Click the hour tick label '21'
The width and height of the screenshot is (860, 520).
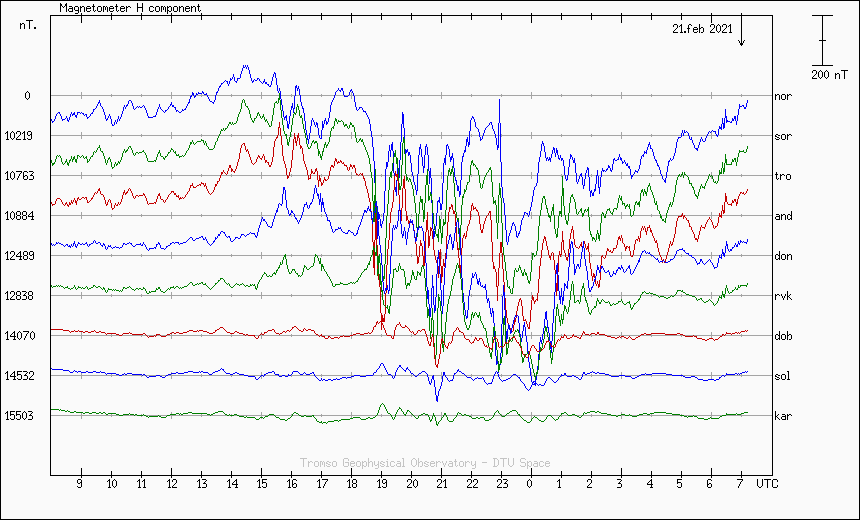coord(442,484)
